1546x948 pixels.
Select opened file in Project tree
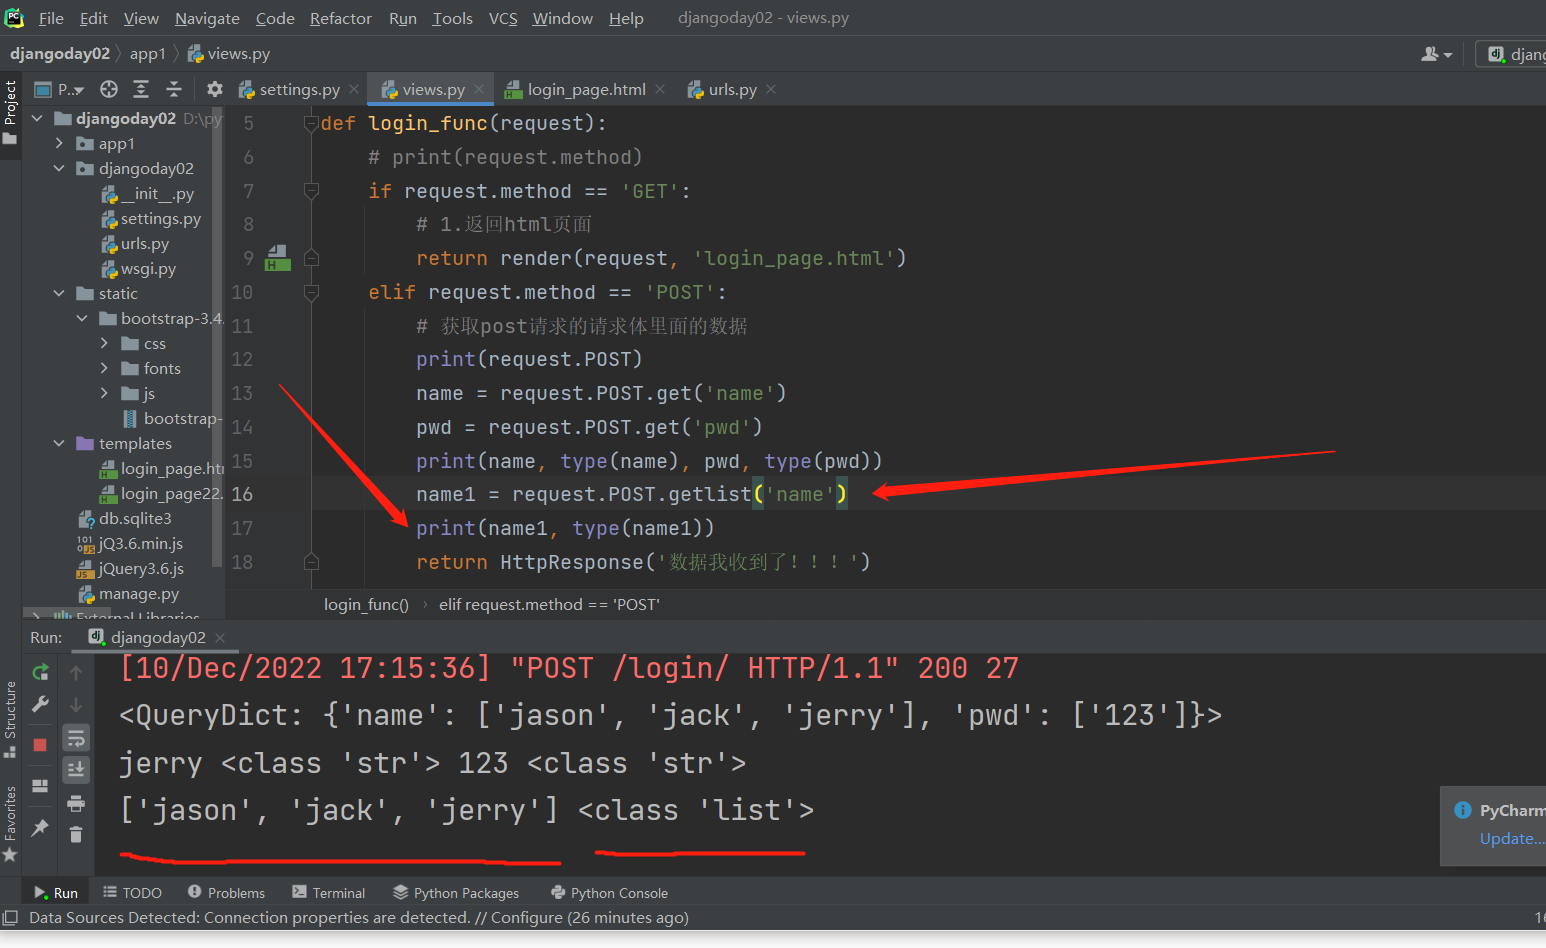pos(109,89)
